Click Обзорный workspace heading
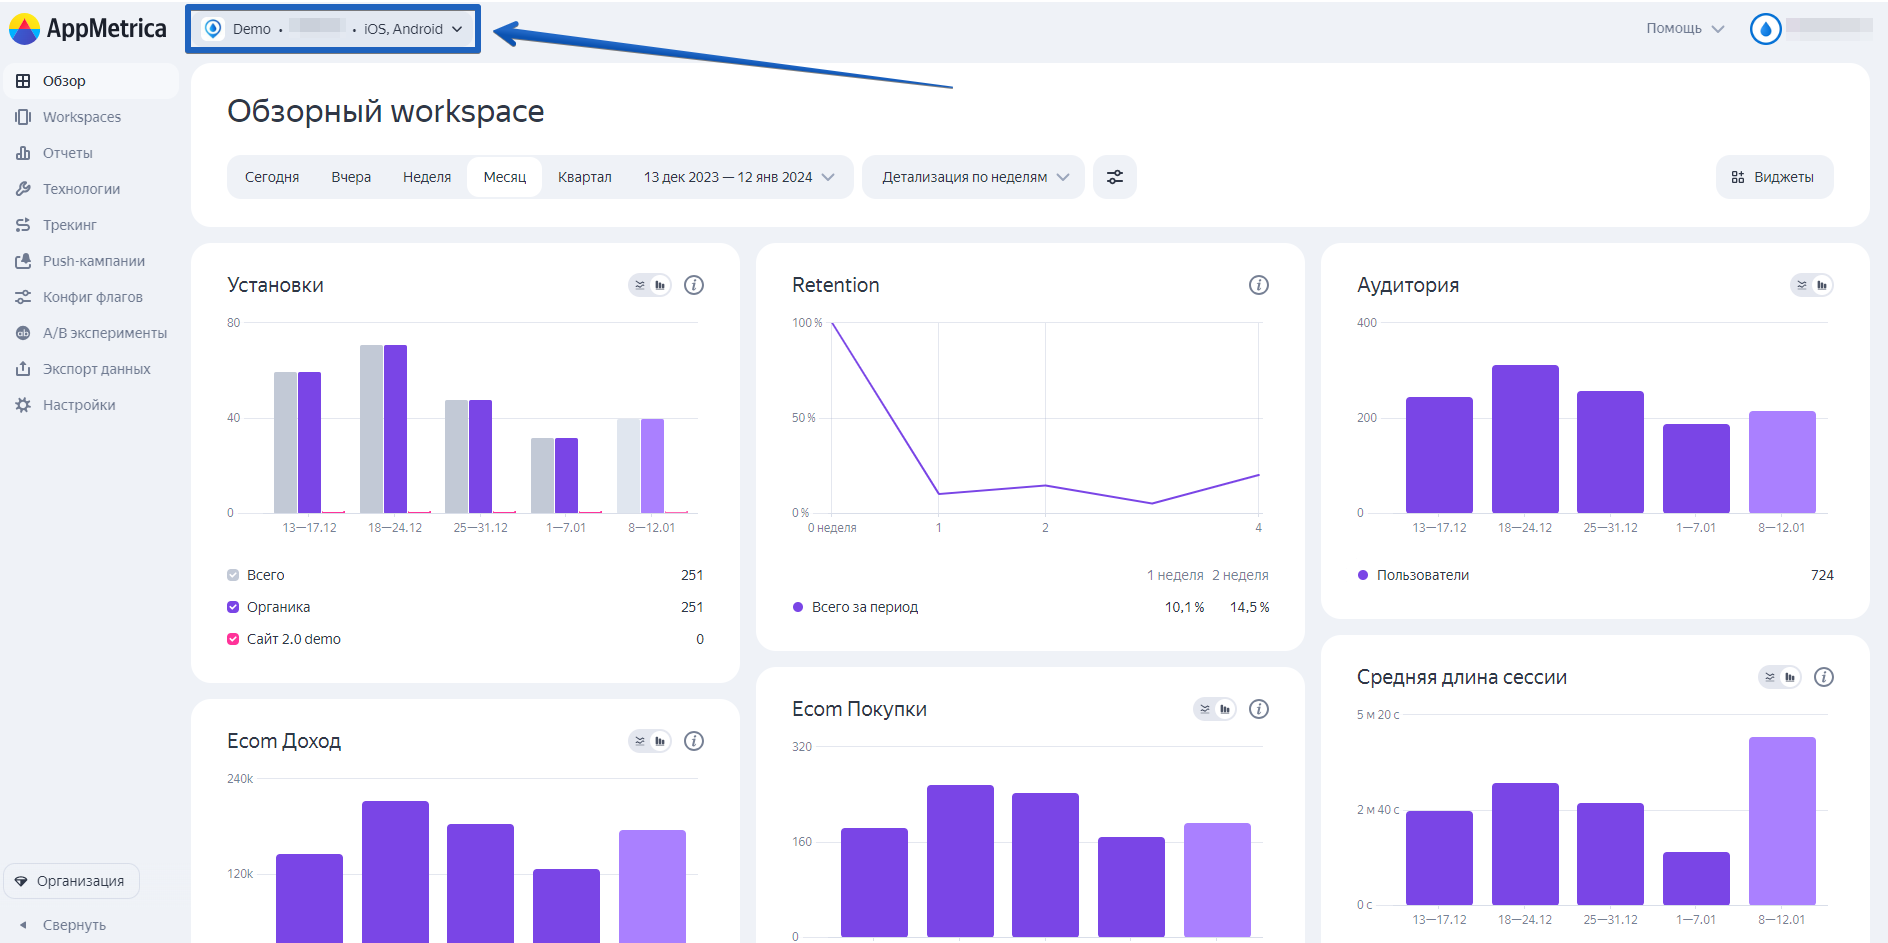This screenshot has height=943, width=1888. (385, 111)
